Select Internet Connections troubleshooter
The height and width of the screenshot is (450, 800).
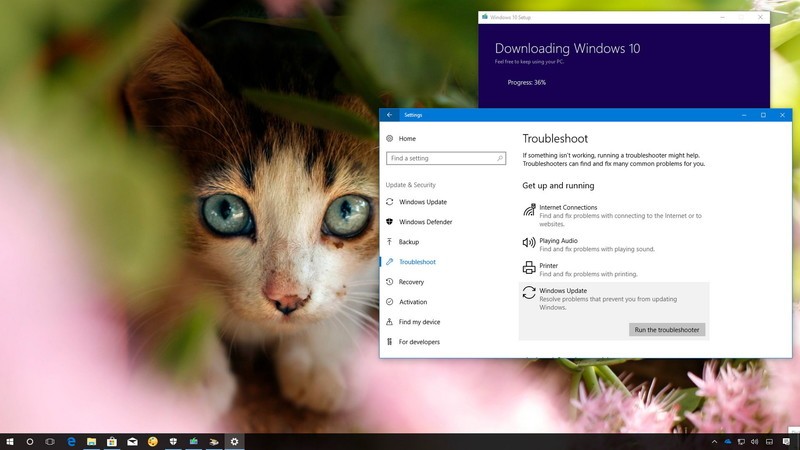pyautogui.click(x=614, y=215)
